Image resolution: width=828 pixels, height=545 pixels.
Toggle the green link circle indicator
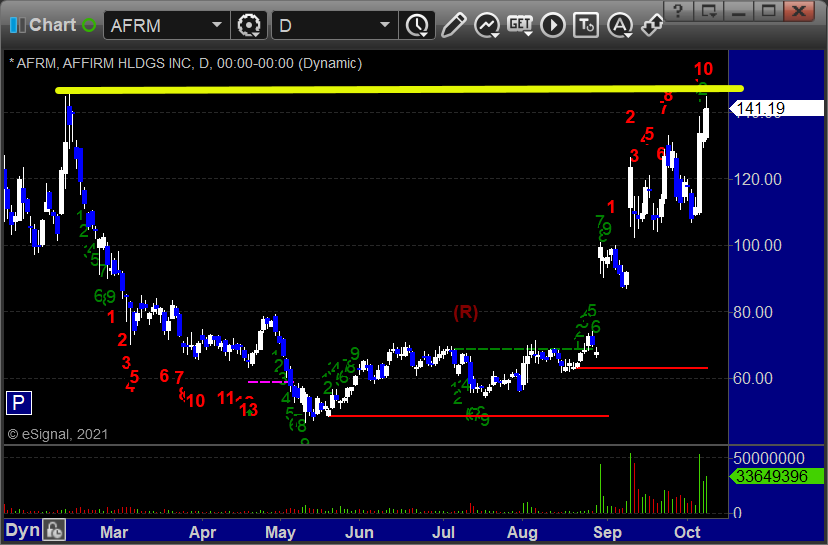click(89, 25)
